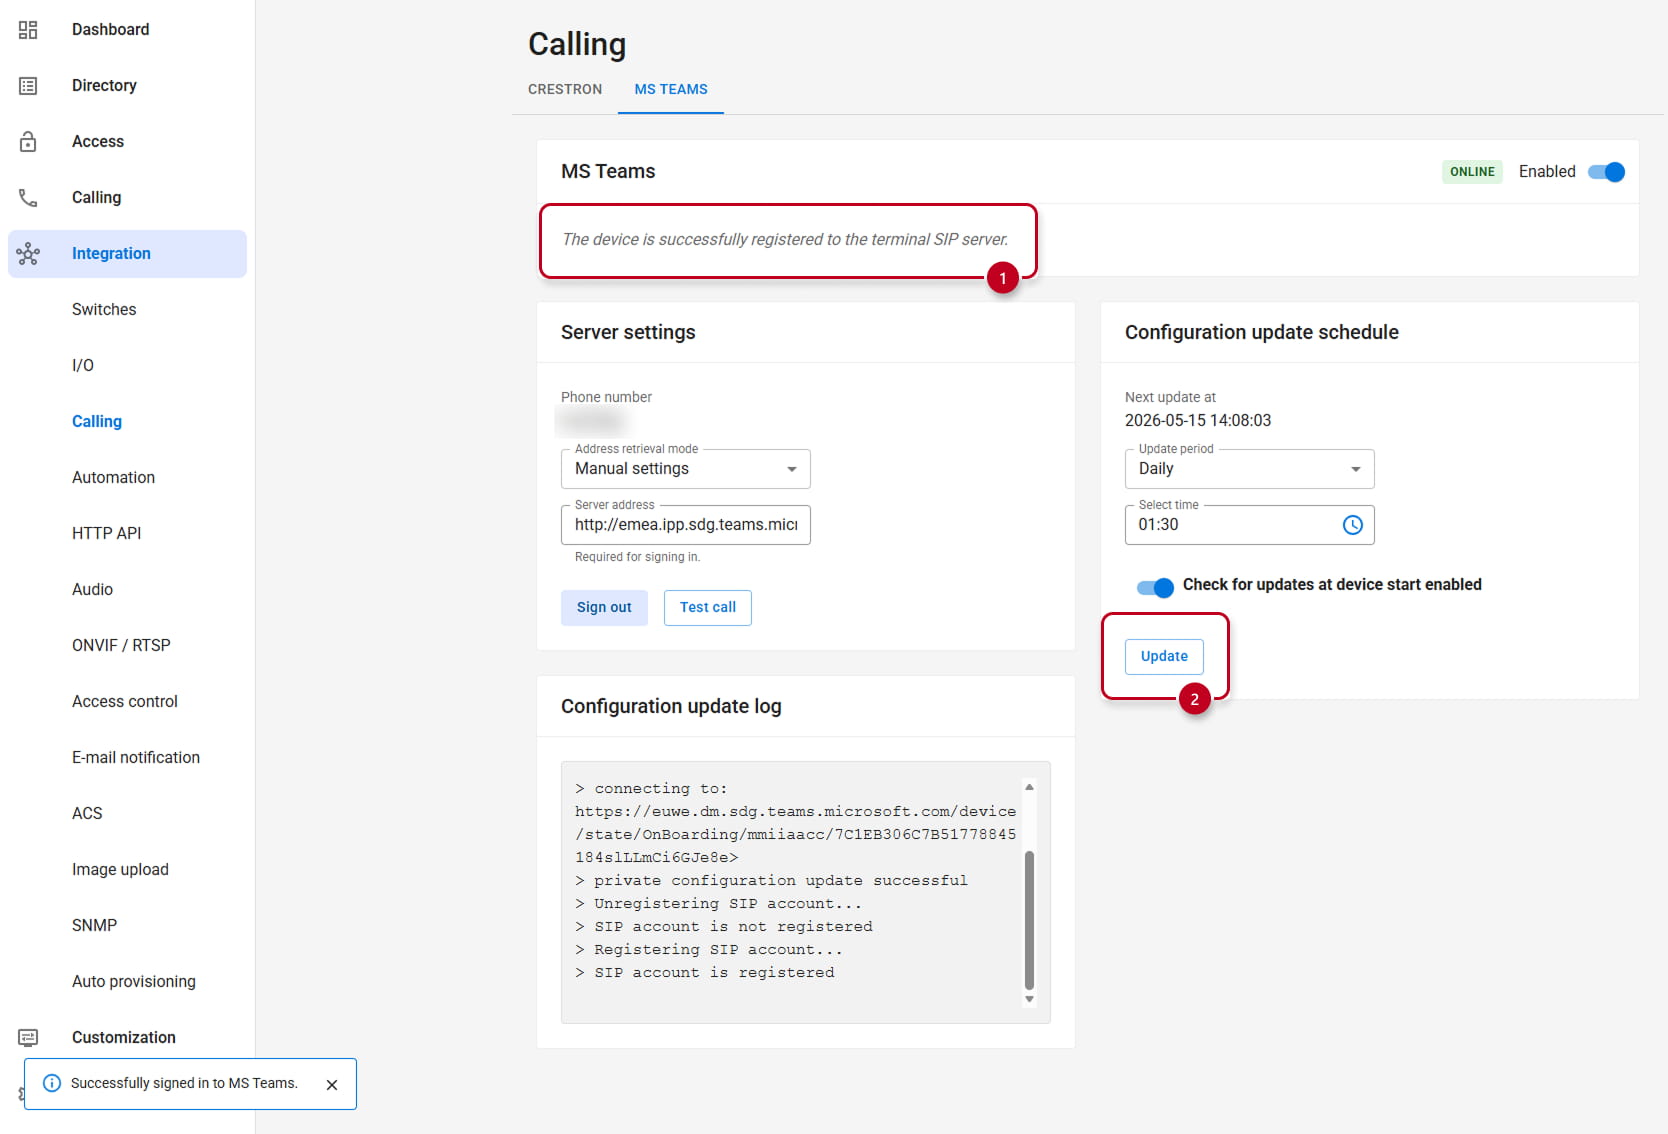Open Customization in the sidebar
Screen dimensions: 1668x1134
point(128,1038)
